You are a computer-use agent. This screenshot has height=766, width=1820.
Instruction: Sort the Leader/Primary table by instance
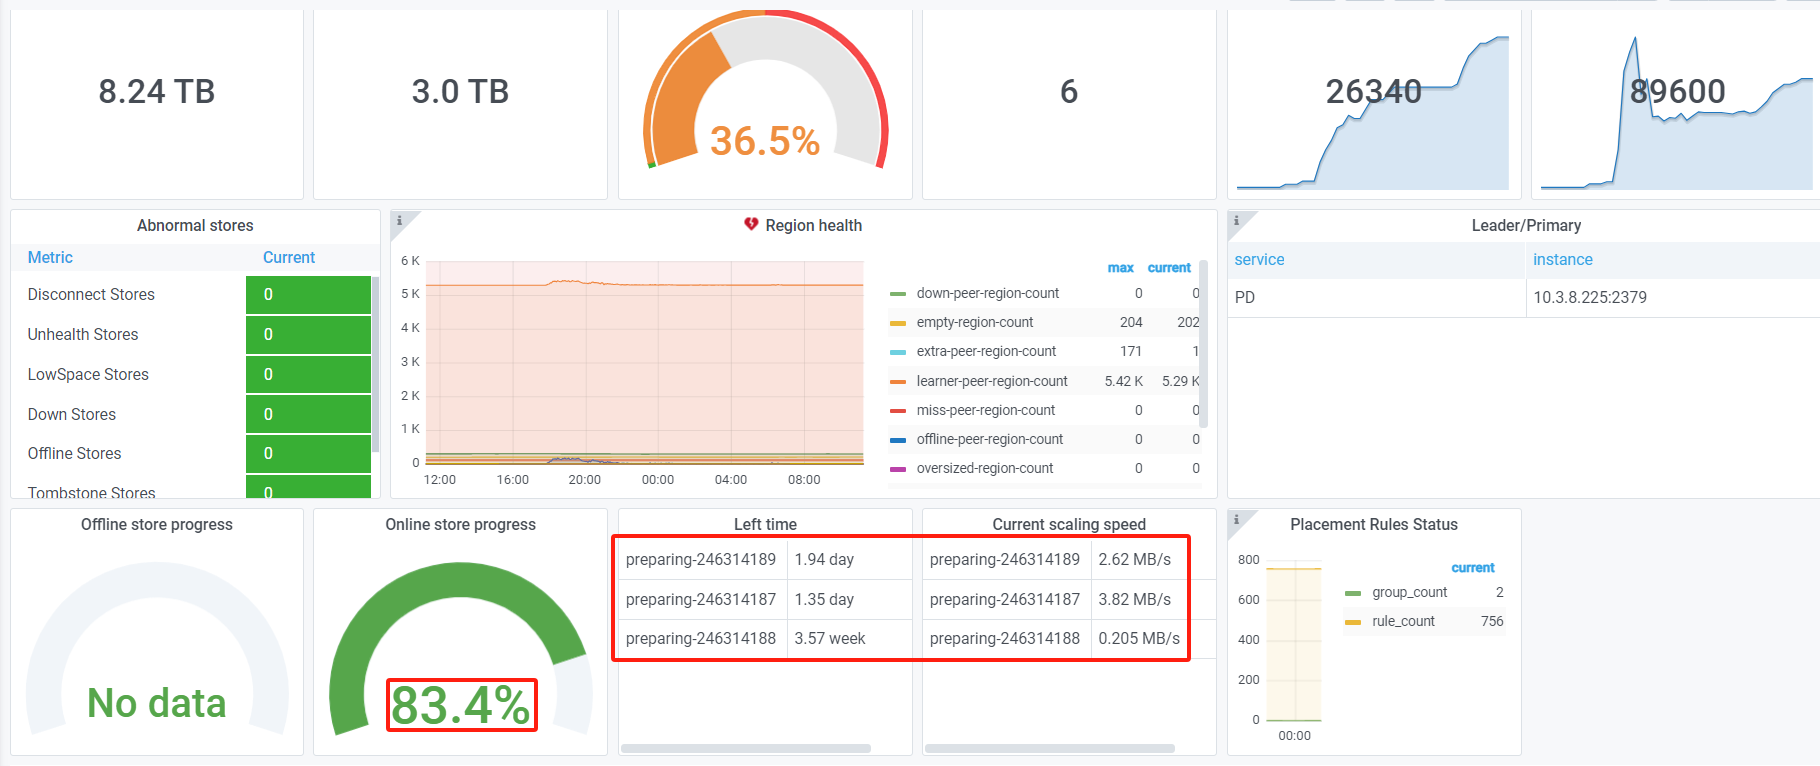[x=1562, y=260]
